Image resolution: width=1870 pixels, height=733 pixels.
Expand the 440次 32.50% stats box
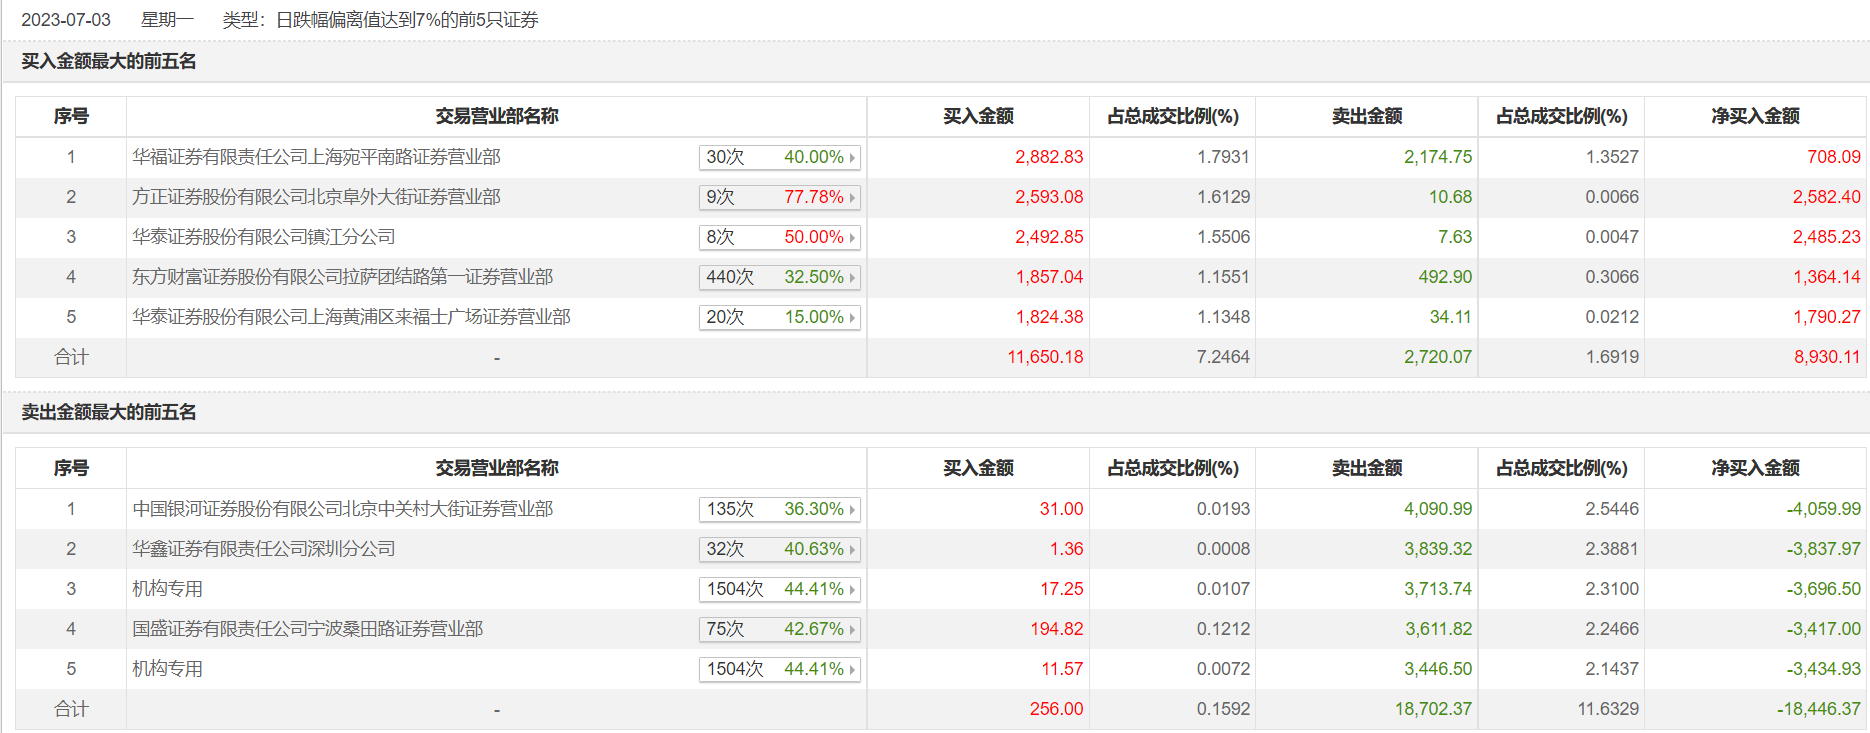pos(780,277)
